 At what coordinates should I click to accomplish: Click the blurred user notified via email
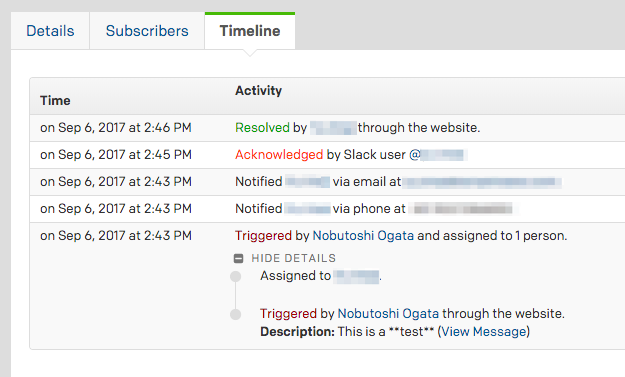coord(307,182)
